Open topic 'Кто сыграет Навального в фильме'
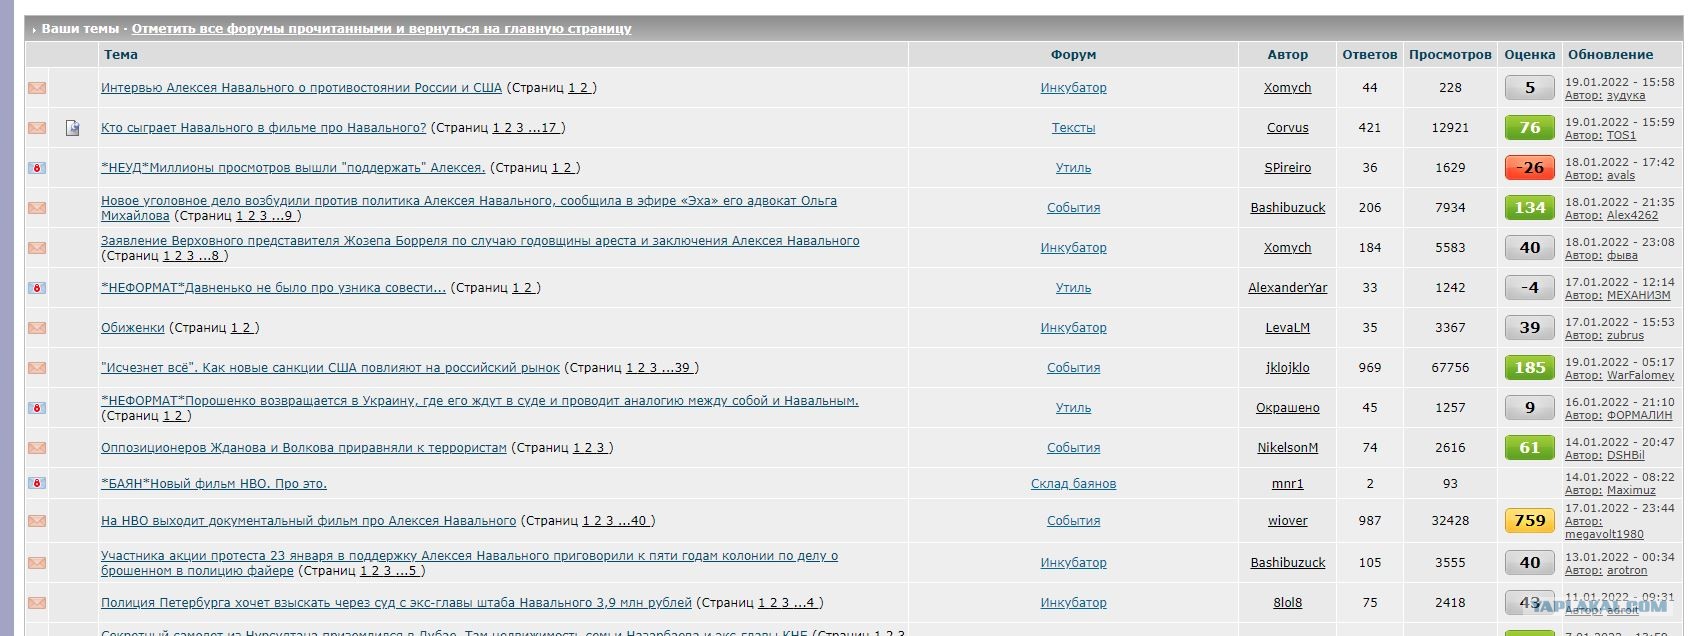This screenshot has width=1693, height=636. pyautogui.click(x=263, y=128)
